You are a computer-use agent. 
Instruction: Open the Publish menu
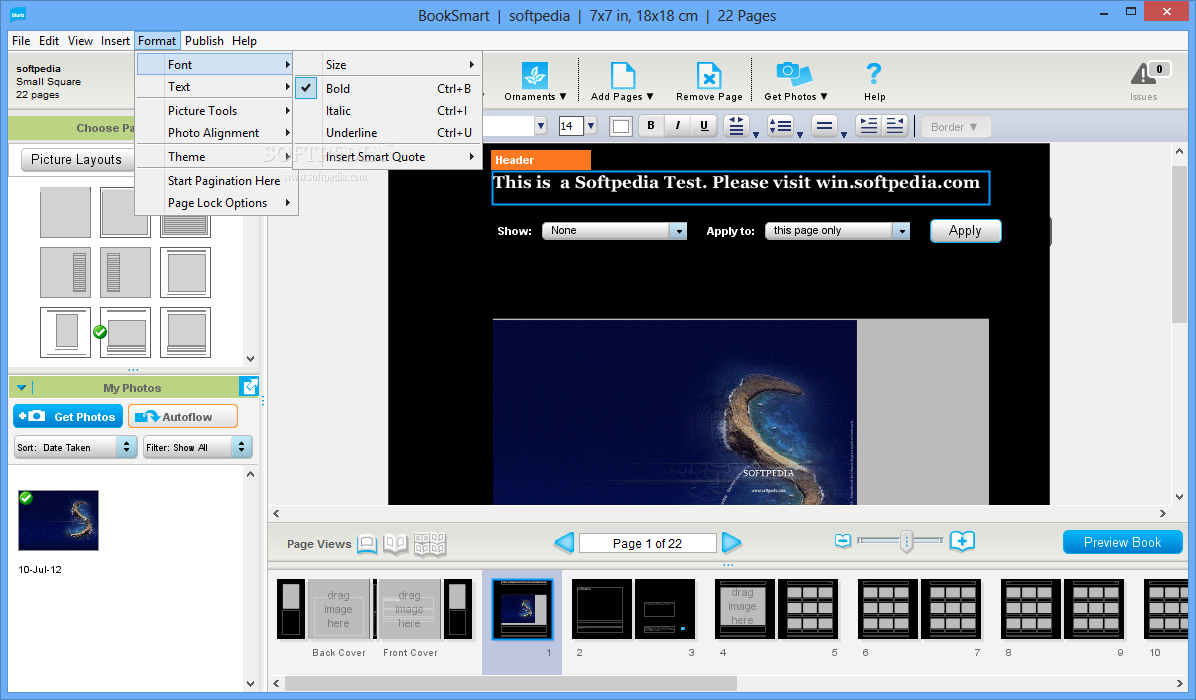(204, 41)
